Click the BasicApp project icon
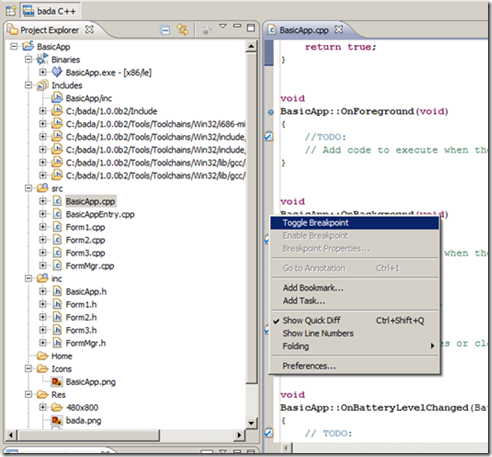This screenshot has height=457, width=492. pyautogui.click(x=28, y=46)
